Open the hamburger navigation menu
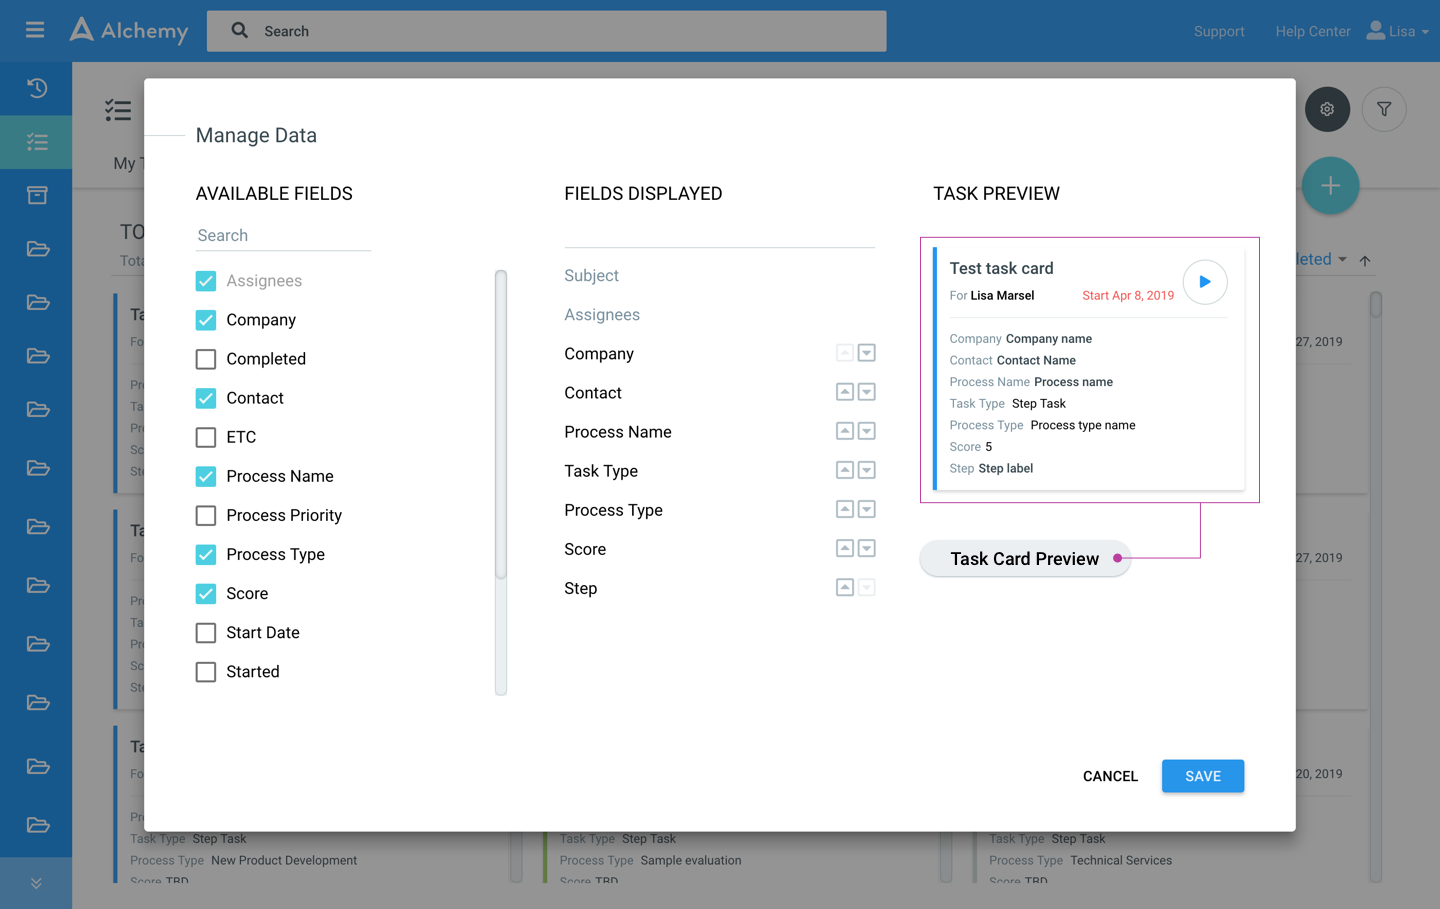 click(x=35, y=30)
